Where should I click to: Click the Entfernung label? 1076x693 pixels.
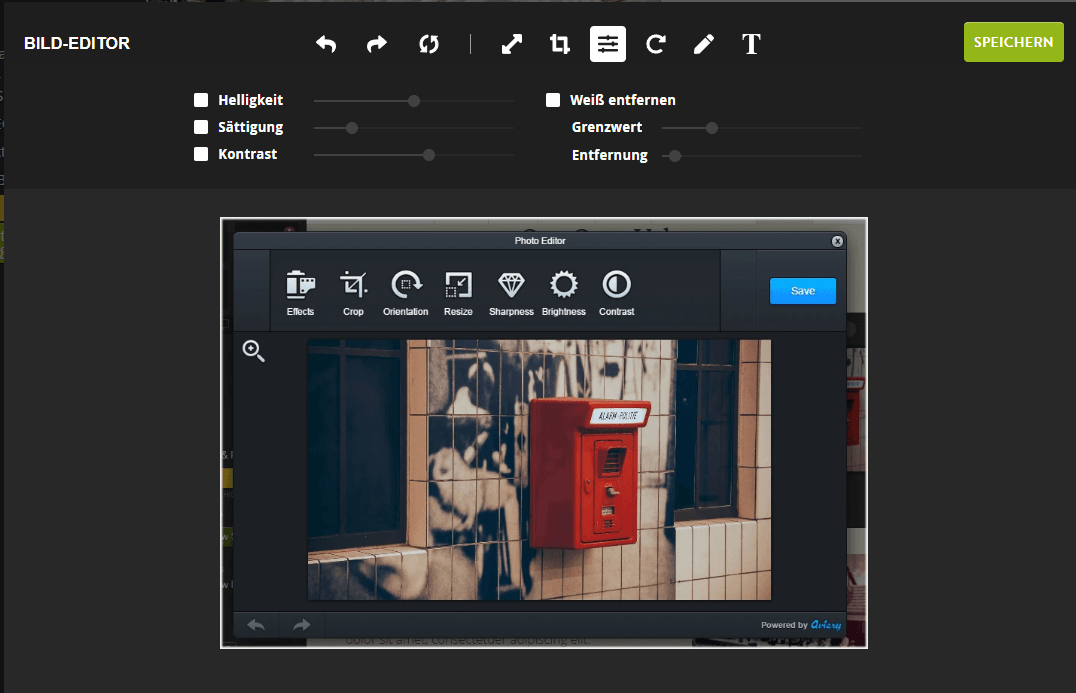609,155
